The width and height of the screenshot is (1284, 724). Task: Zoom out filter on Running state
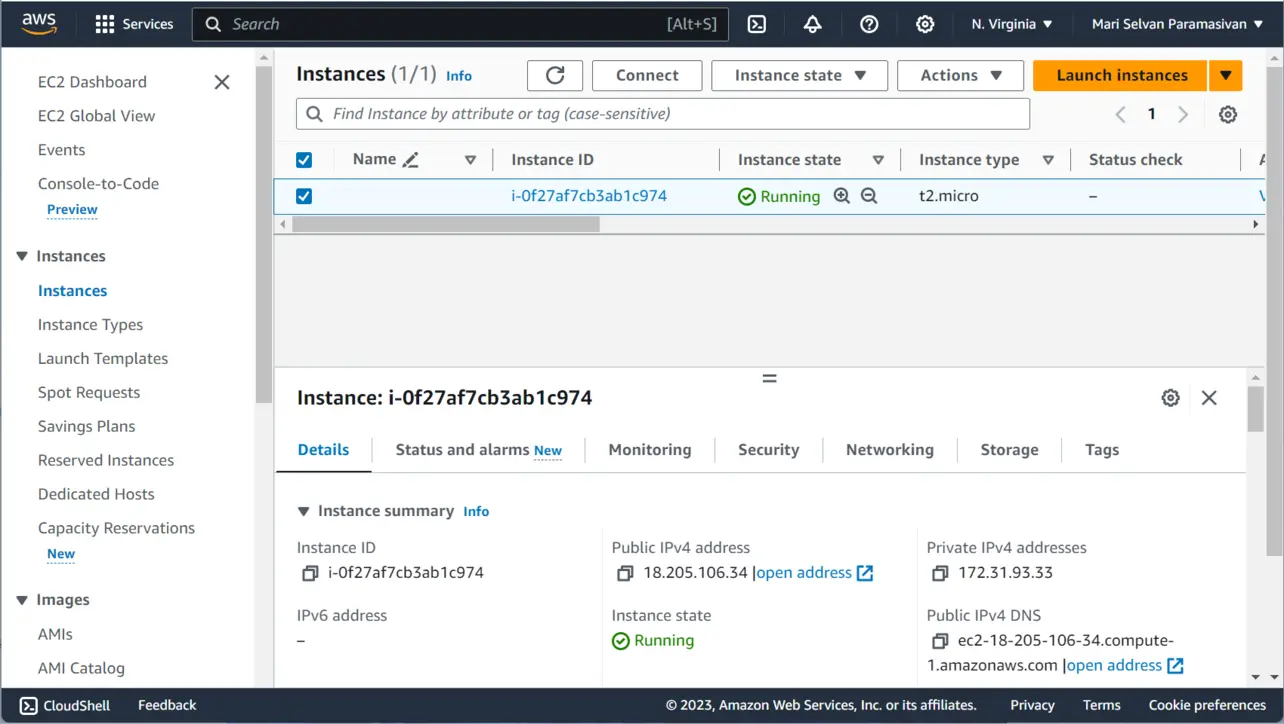click(869, 196)
